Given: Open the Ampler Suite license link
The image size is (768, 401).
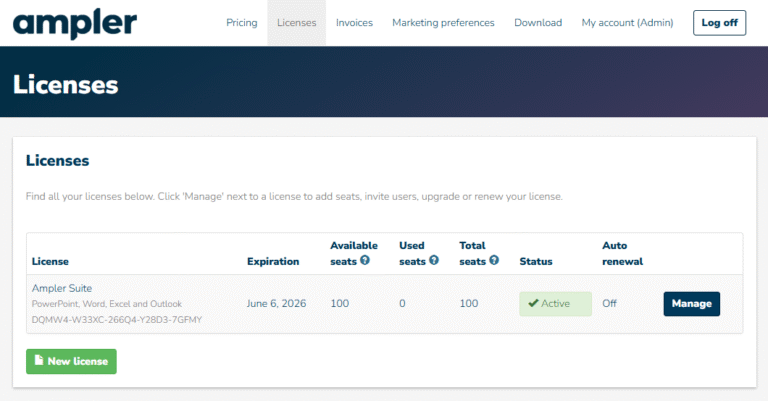Looking at the screenshot, I should pyautogui.click(x=62, y=288).
